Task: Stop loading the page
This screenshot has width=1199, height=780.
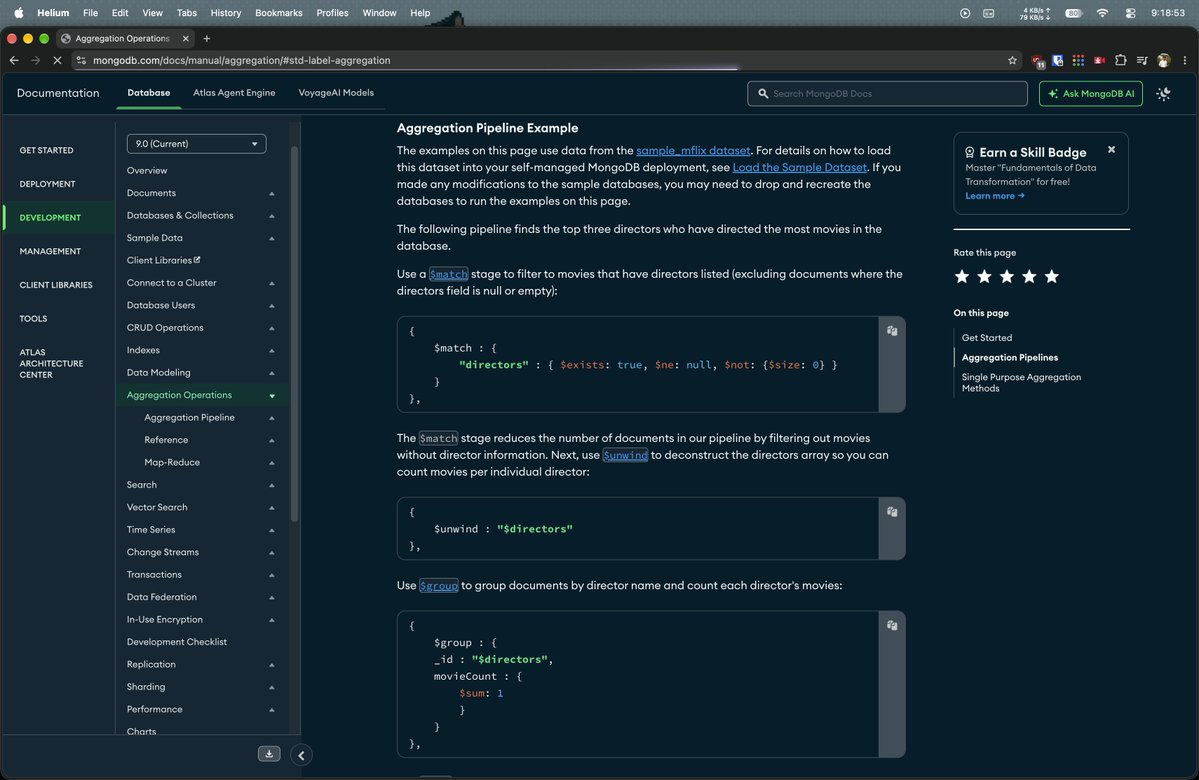Action: click(57, 60)
